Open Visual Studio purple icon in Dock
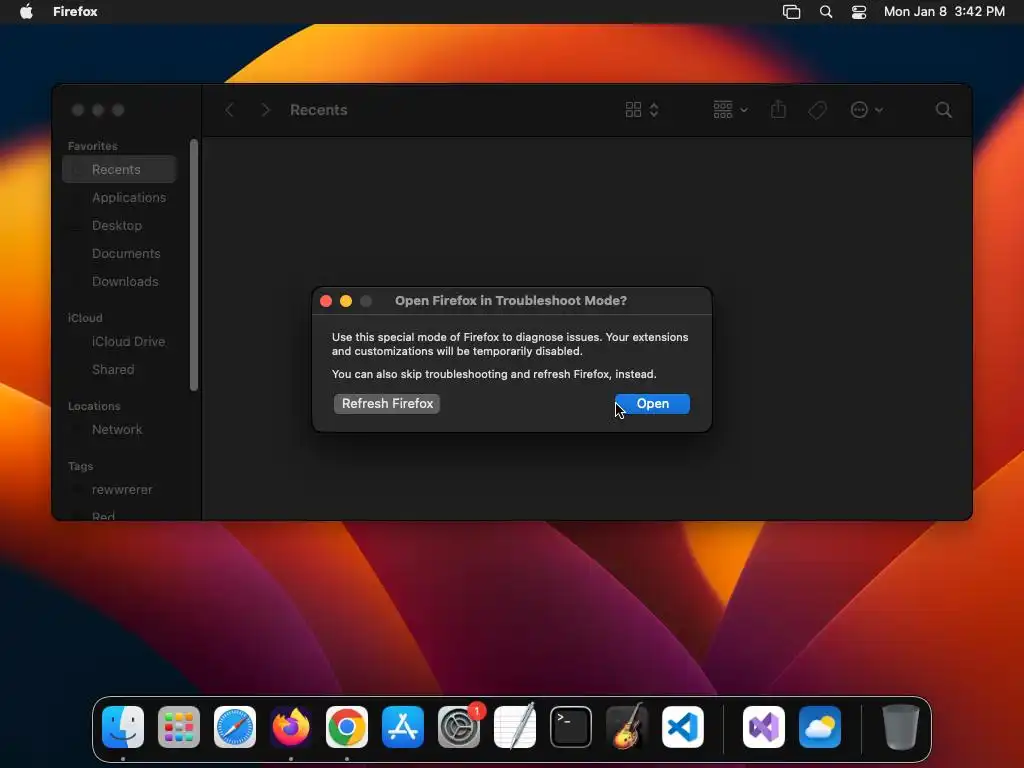Screen dimensions: 1024x768 [x=764, y=727]
